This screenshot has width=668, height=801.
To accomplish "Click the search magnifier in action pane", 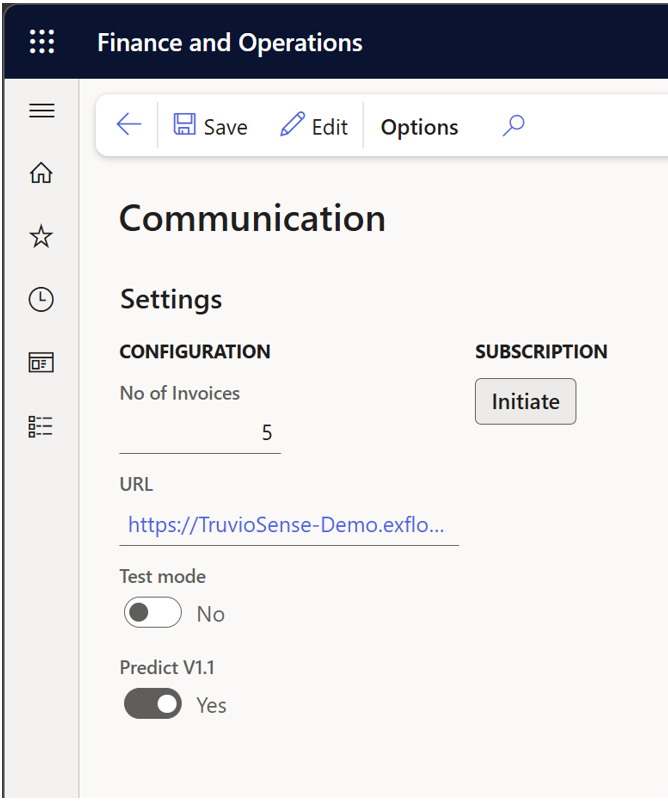I will (513, 125).
